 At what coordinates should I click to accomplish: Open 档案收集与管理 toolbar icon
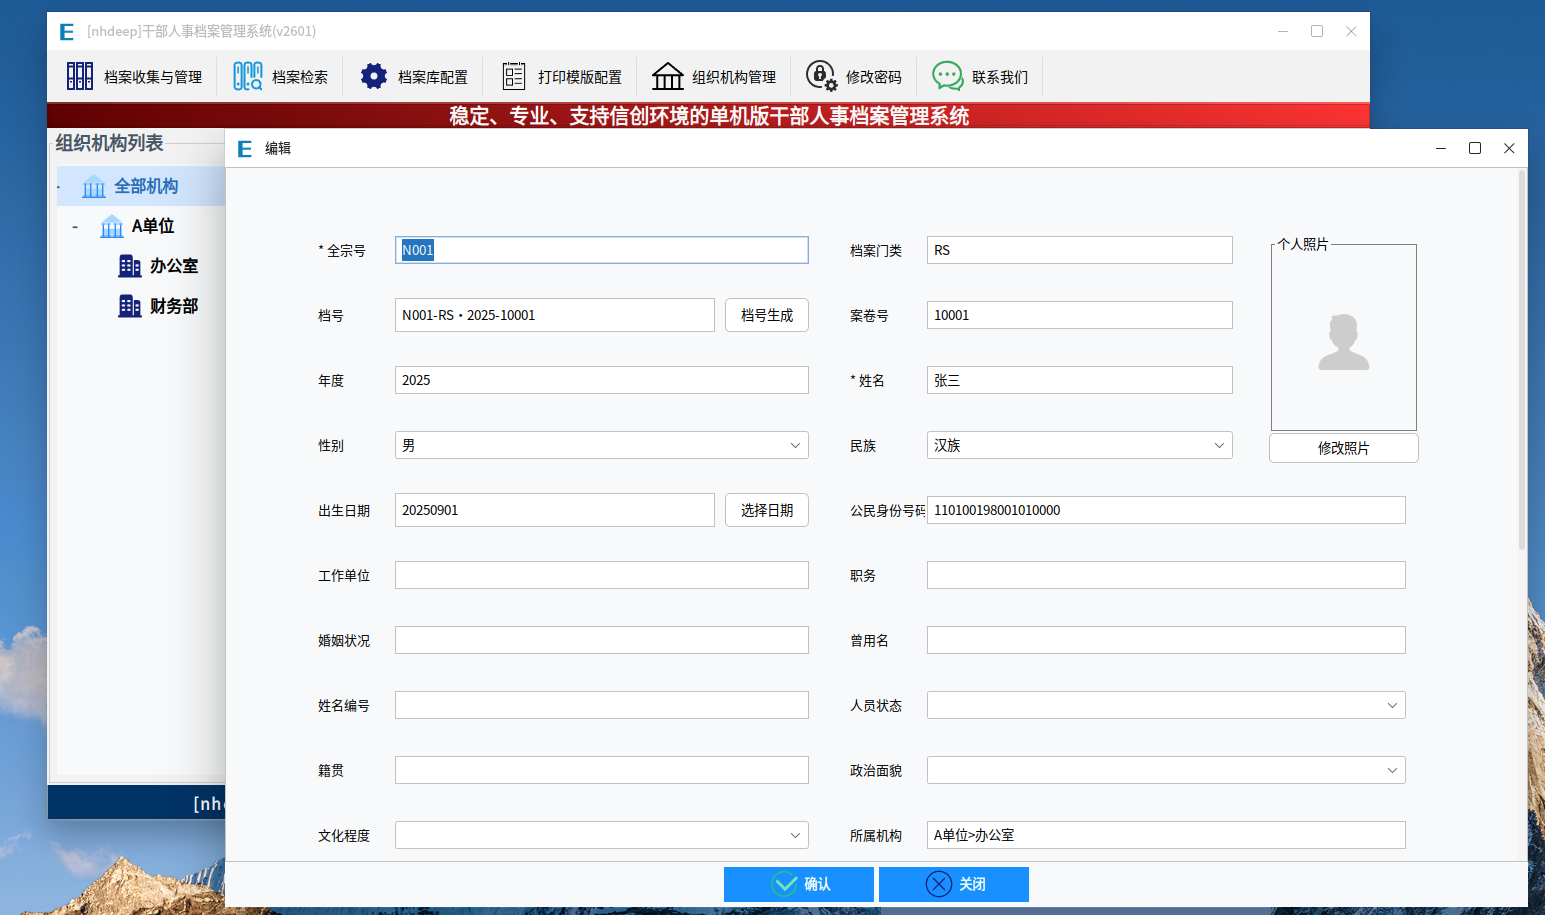80,76
